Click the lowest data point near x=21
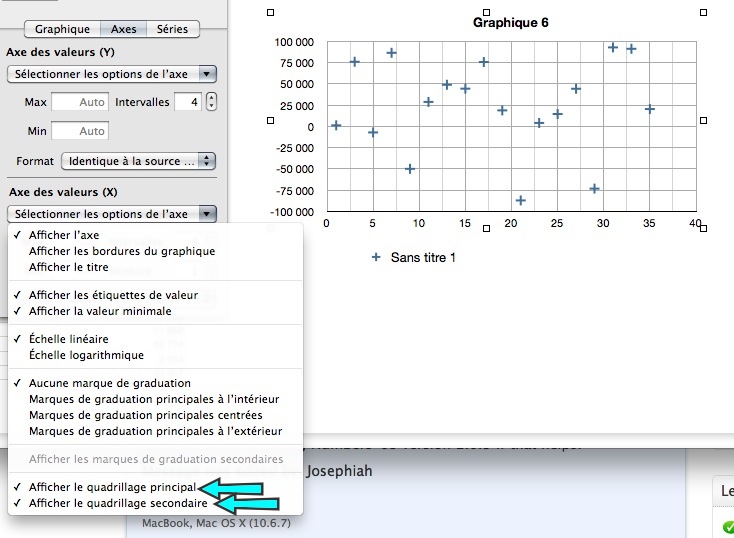Screen dimensions: 734x538 [x=521, y=200]
